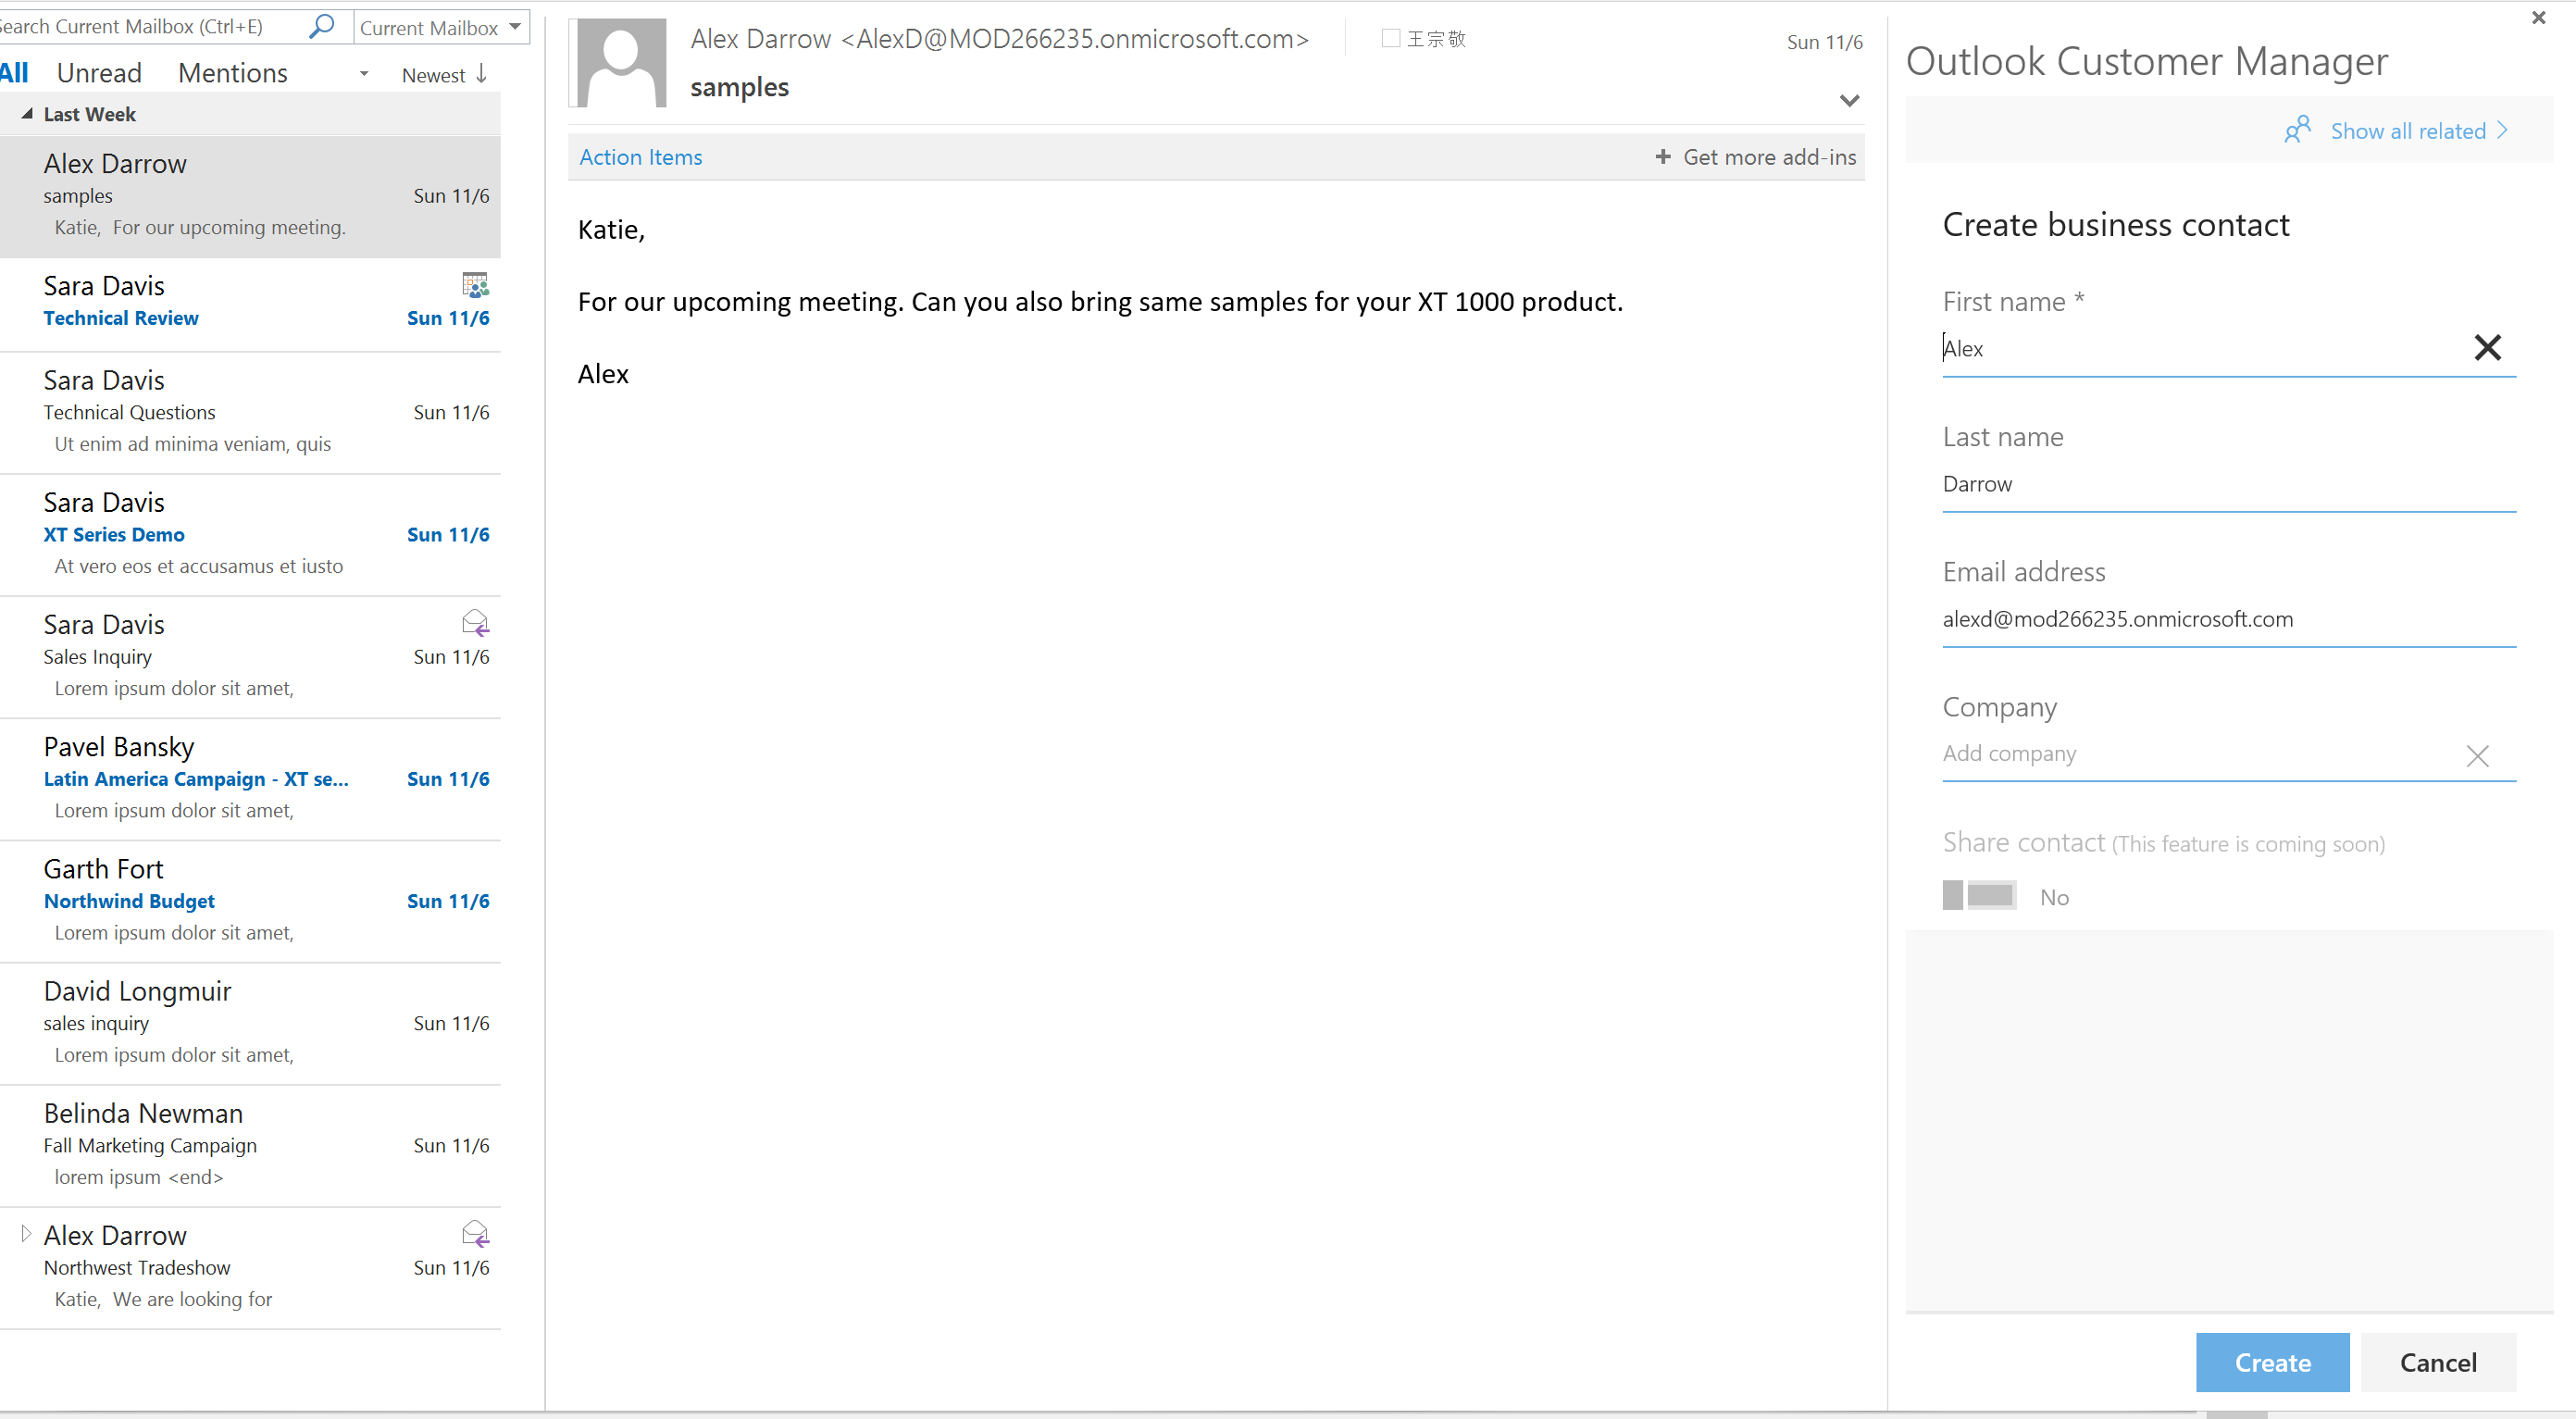2576x1419 pixels.
Task: Open the XT Series Demo message
Action: [250, 534]
